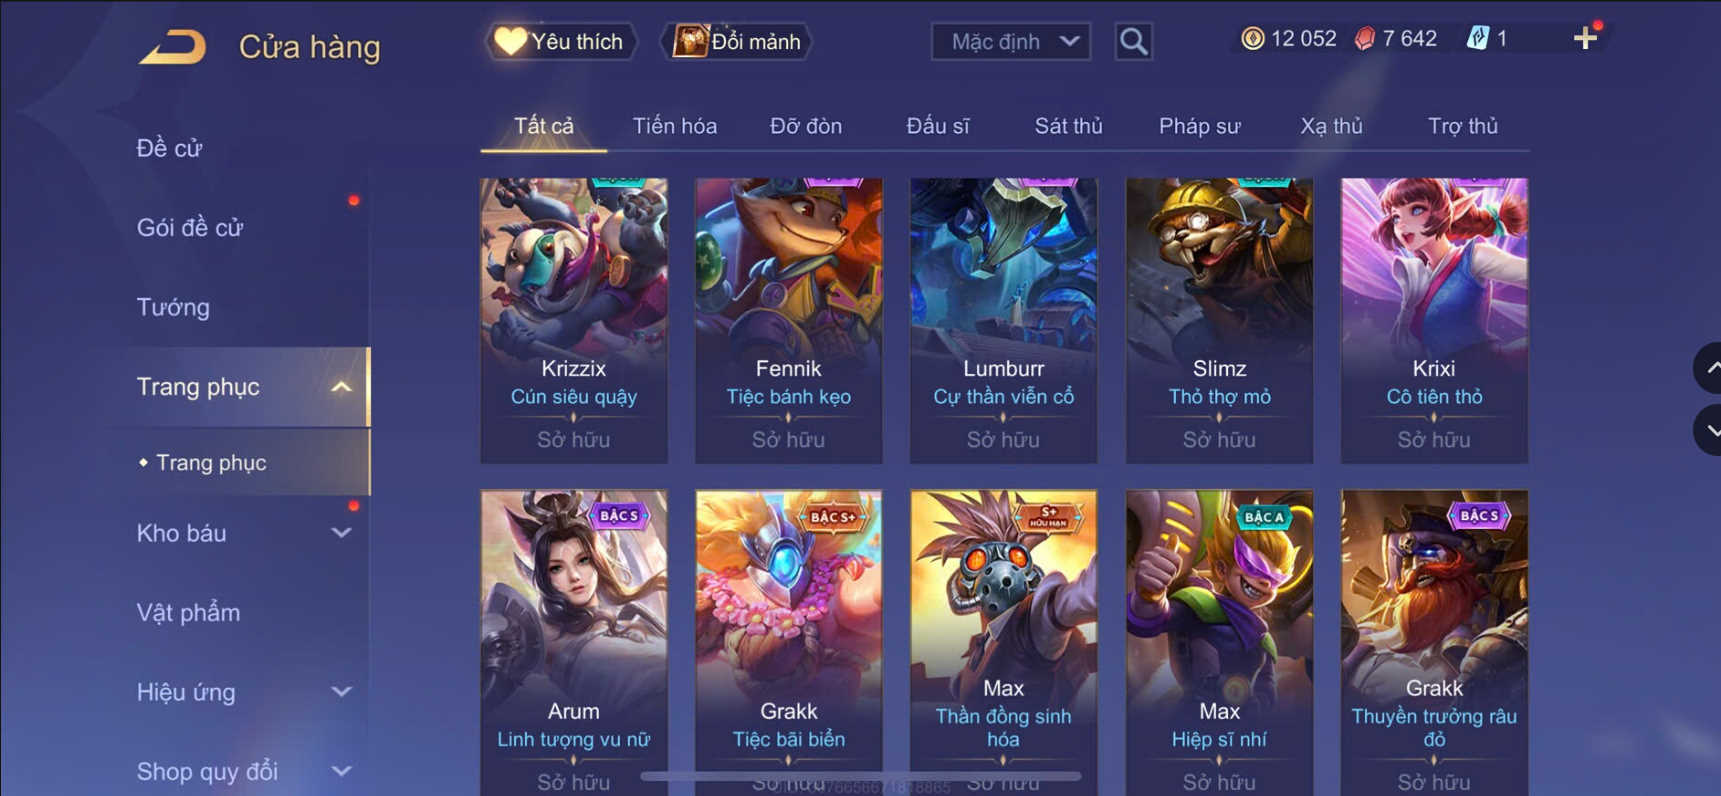Tap the plus icon to add currency

[x=1585, y=39]
